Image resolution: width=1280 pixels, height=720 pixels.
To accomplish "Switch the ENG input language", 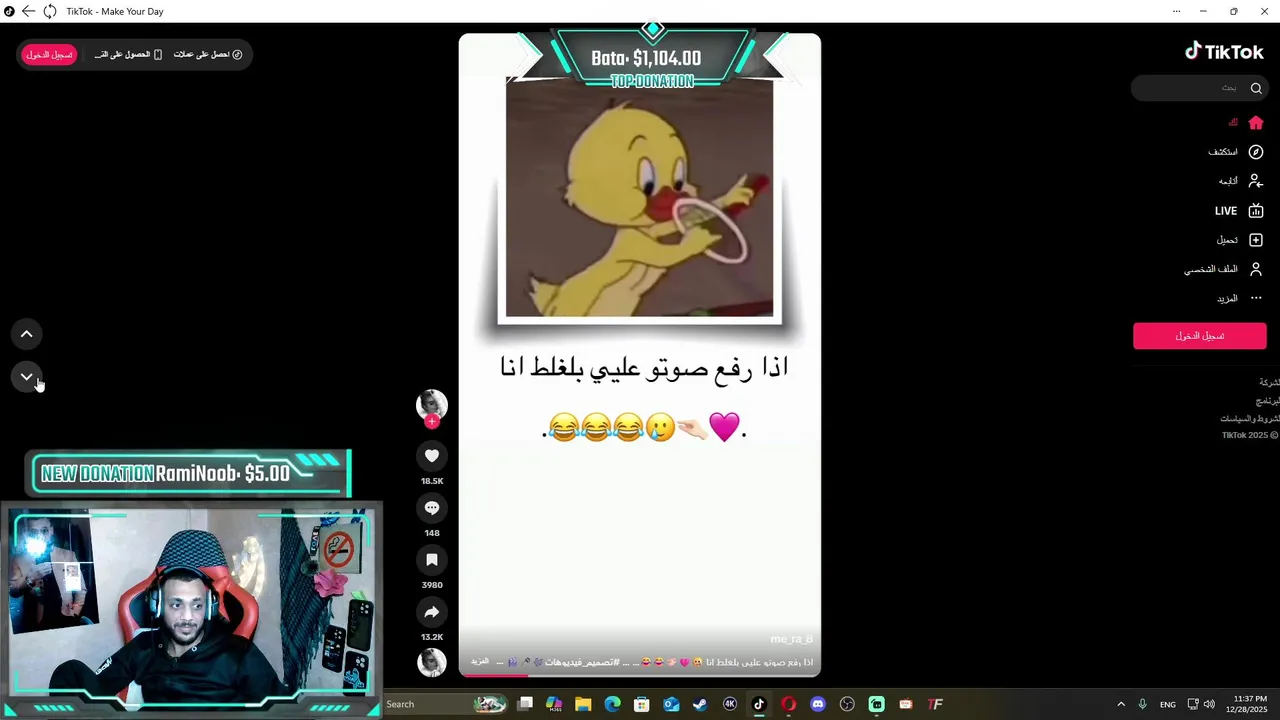I will click(x=1167, y=704).
